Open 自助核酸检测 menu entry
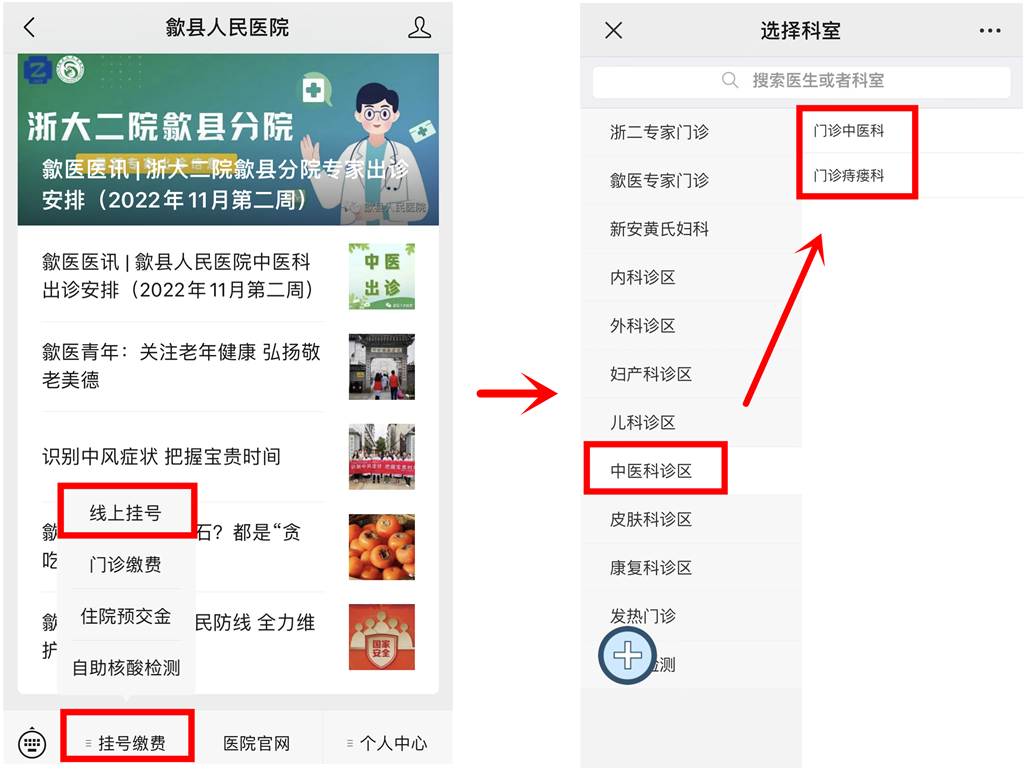This screenshot has width=1024, height=768. tap(125, 667)
